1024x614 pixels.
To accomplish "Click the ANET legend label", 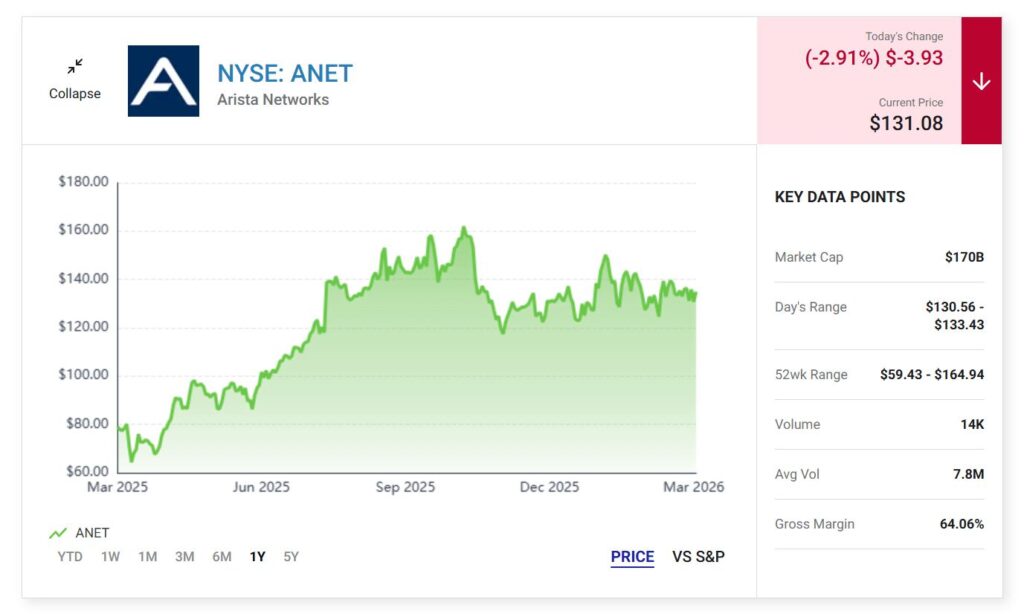I will [x=92, y=533].
